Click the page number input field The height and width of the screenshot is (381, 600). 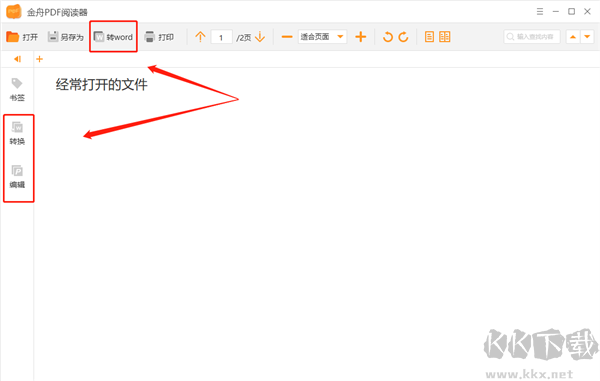pyautogui.click(x=221, y=37)
